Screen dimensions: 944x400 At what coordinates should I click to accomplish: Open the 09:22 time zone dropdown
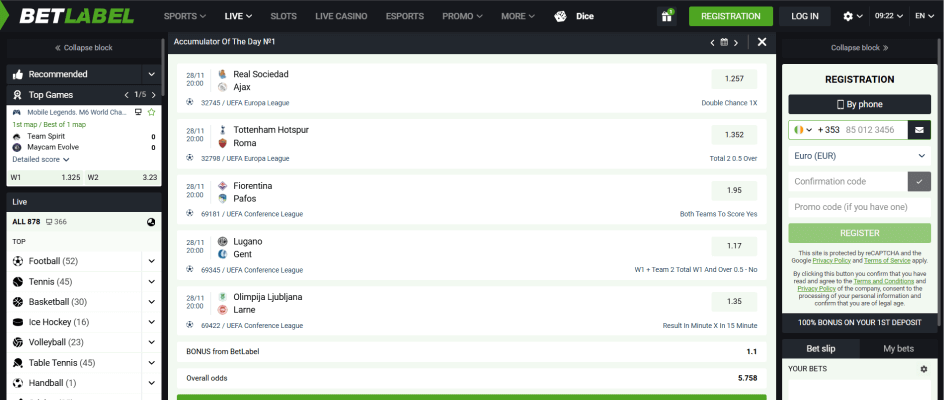click(x=889, y=16)
